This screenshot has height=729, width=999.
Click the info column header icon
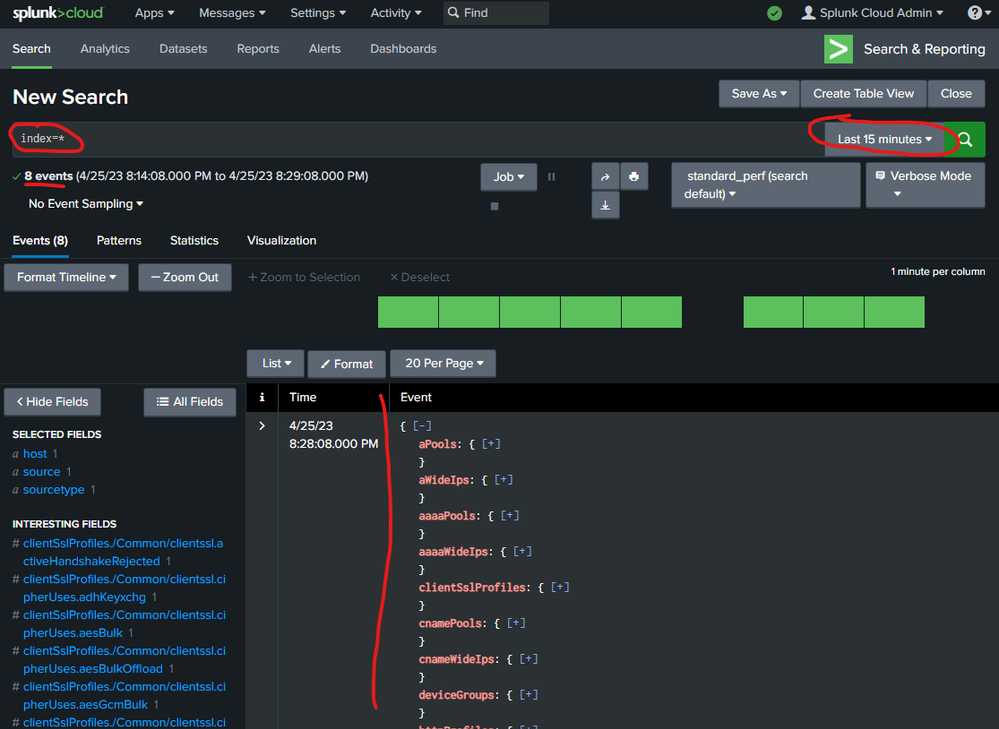point(262,397)
